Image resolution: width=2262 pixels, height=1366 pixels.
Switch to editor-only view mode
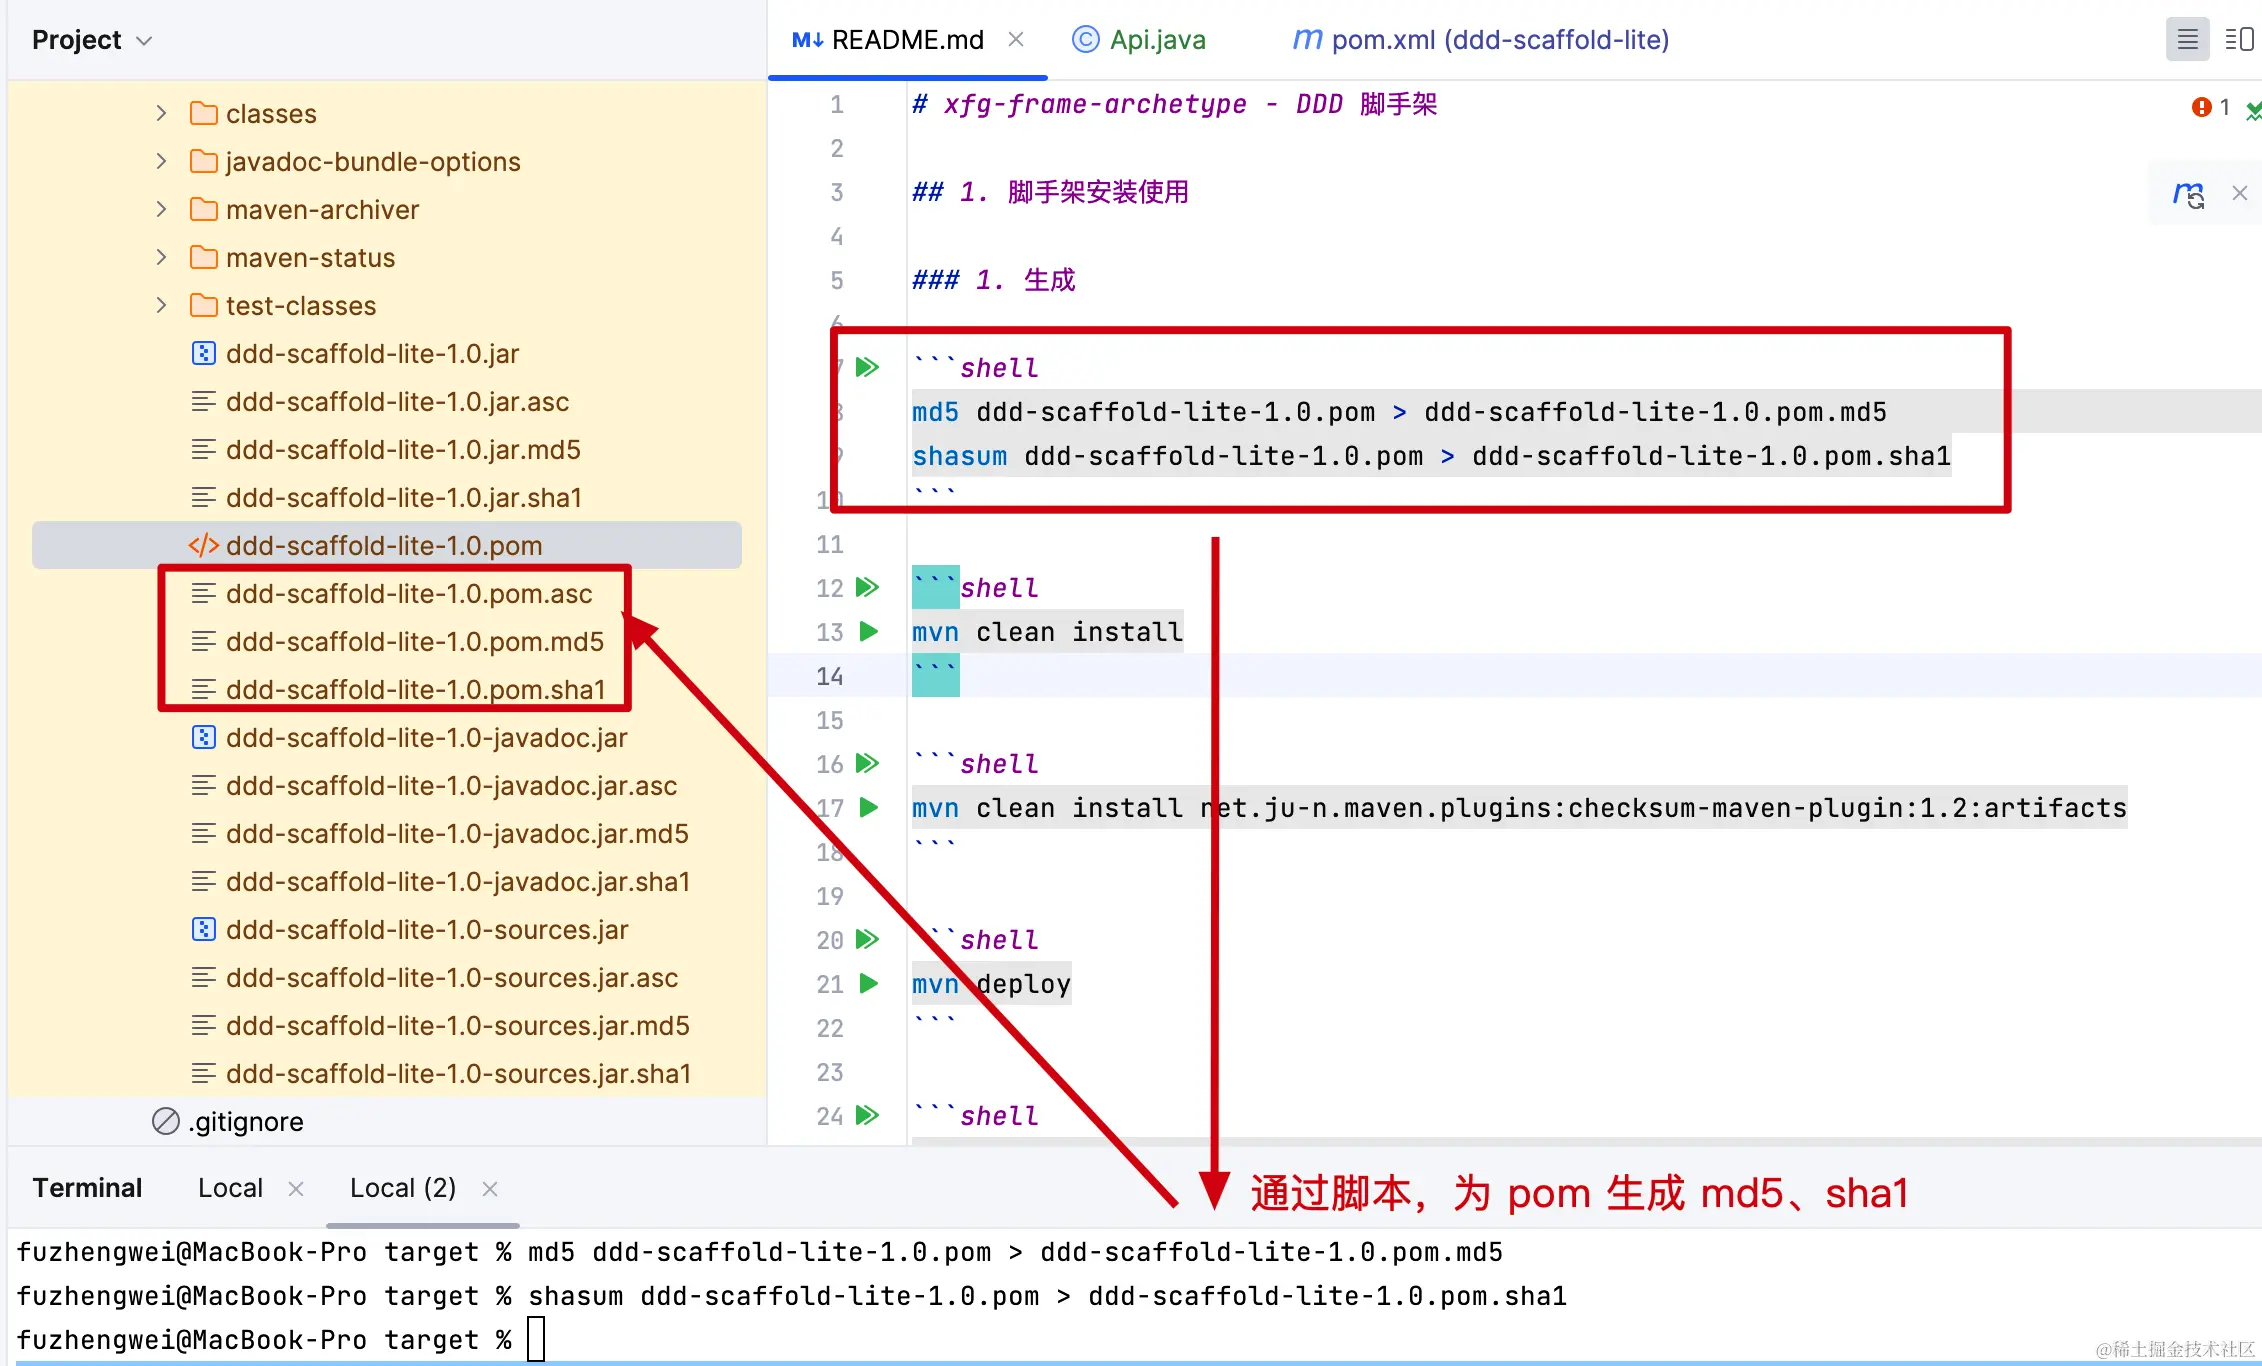[2187, 40]
